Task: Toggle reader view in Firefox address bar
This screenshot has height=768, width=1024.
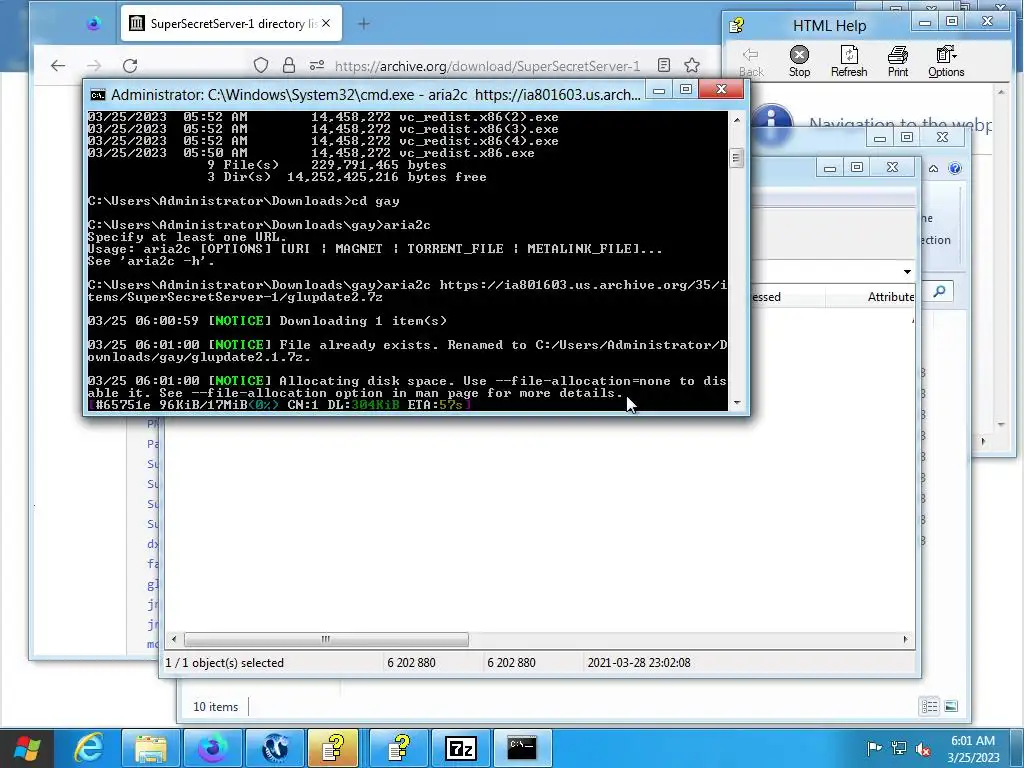Action: pyautogui.click(x=664, y=65)
